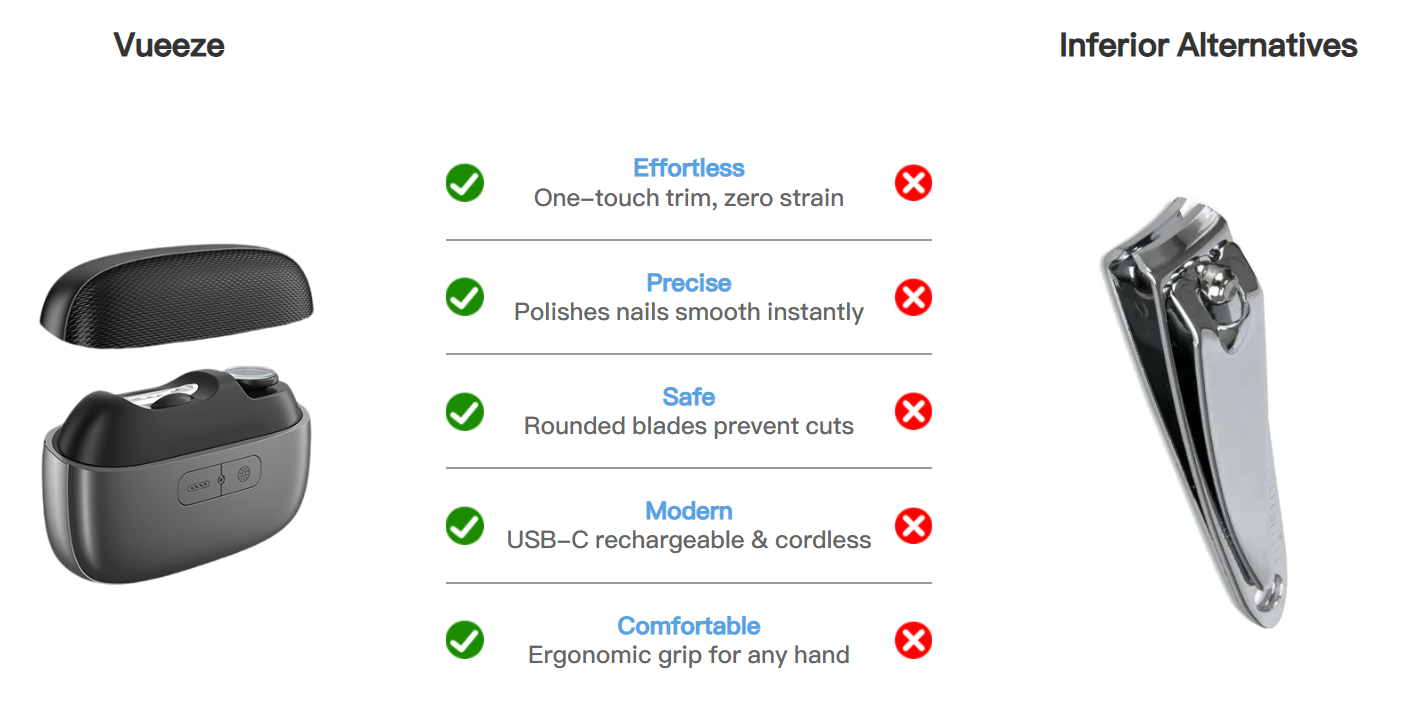Image resolution: width=1413 pixels, height=702 pixels.
Task: Click the Vueeze electric nail clipper image
Action: pyautogui.click(x=175, y=470)
